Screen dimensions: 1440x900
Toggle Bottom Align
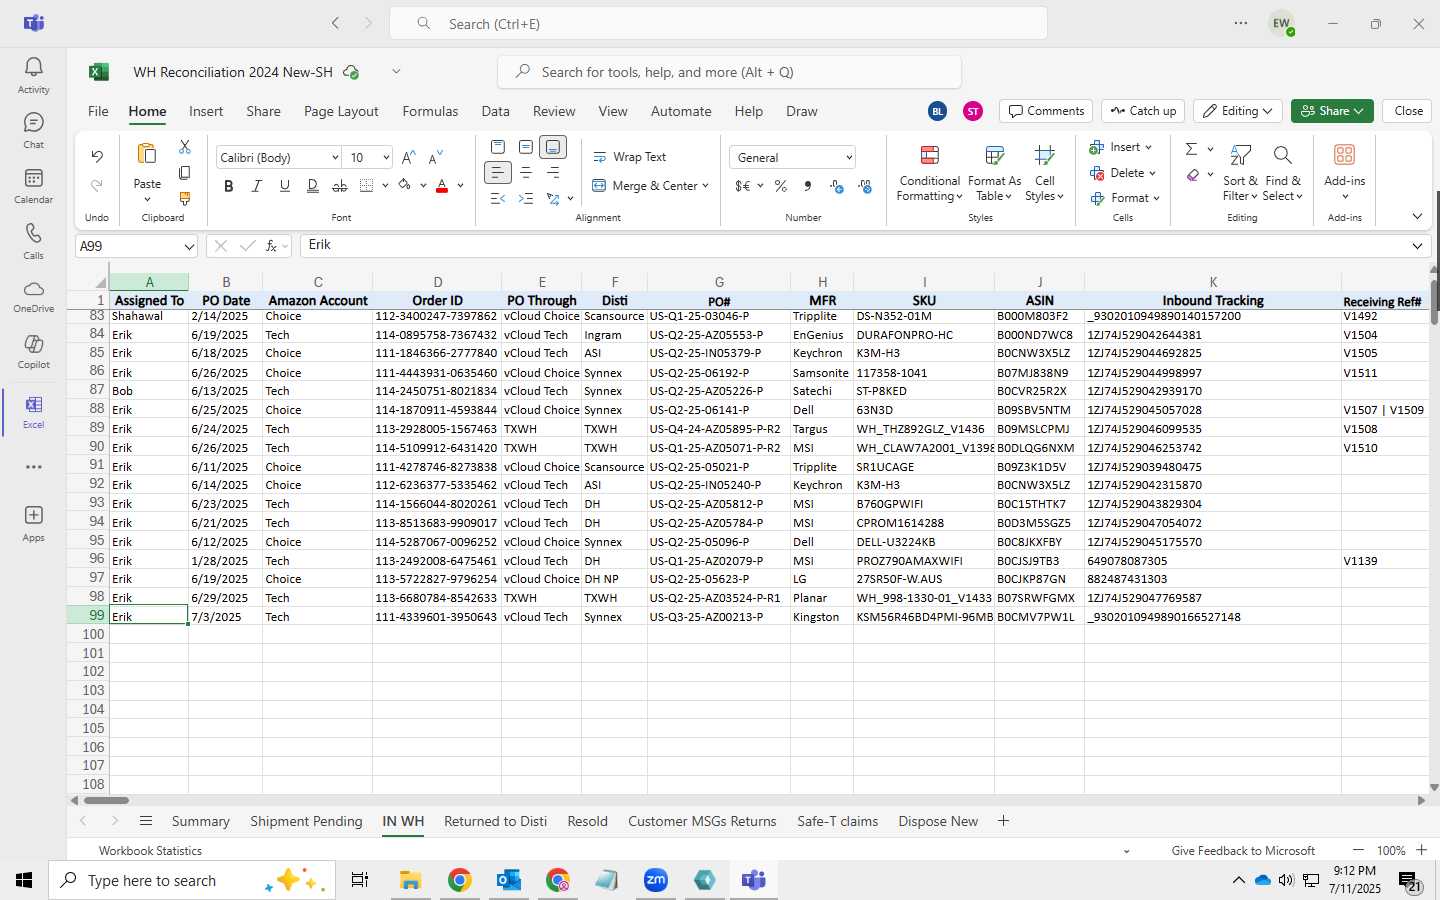pyautogui.click(x=553, y=147)
